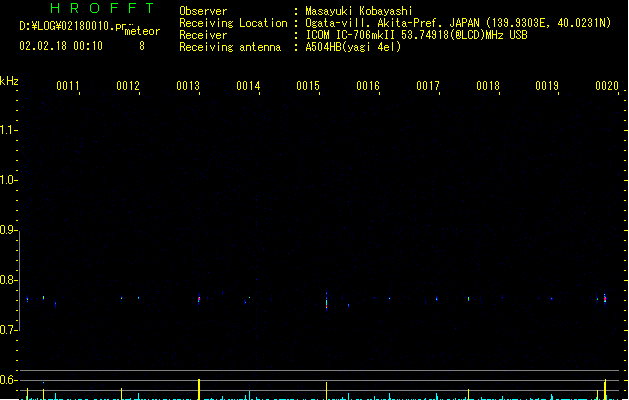Viewport: 629px width, 400px height.
Task: Click the strong echo under marker 0020
Action: 605,299
